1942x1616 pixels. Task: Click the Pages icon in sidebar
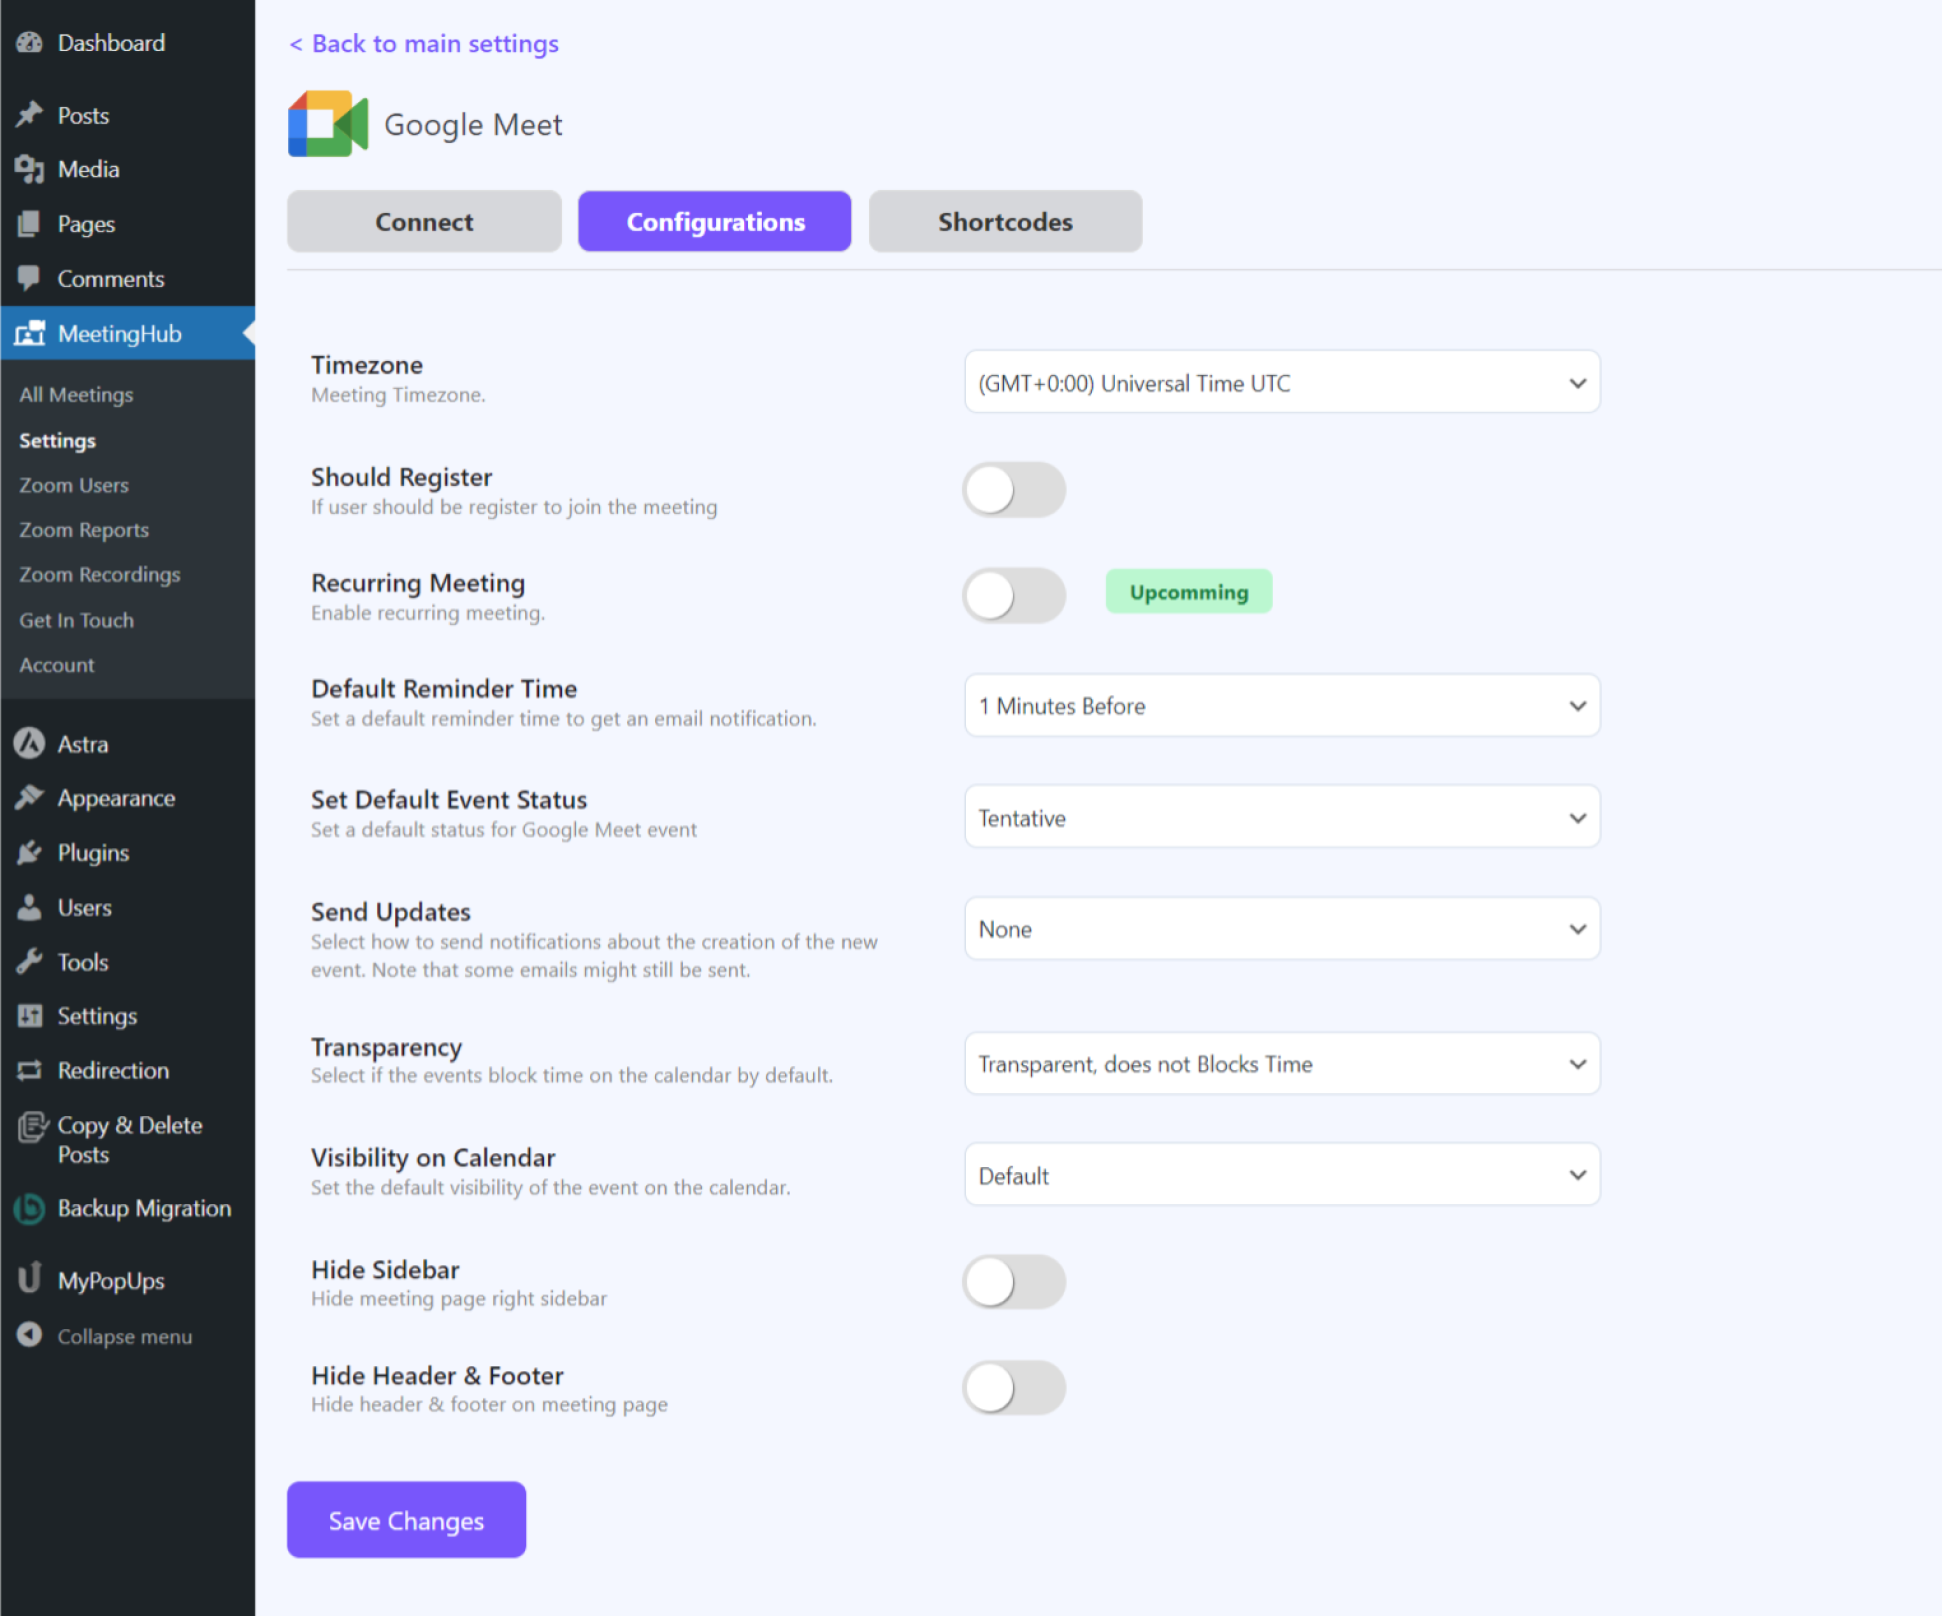click(30, 224)
